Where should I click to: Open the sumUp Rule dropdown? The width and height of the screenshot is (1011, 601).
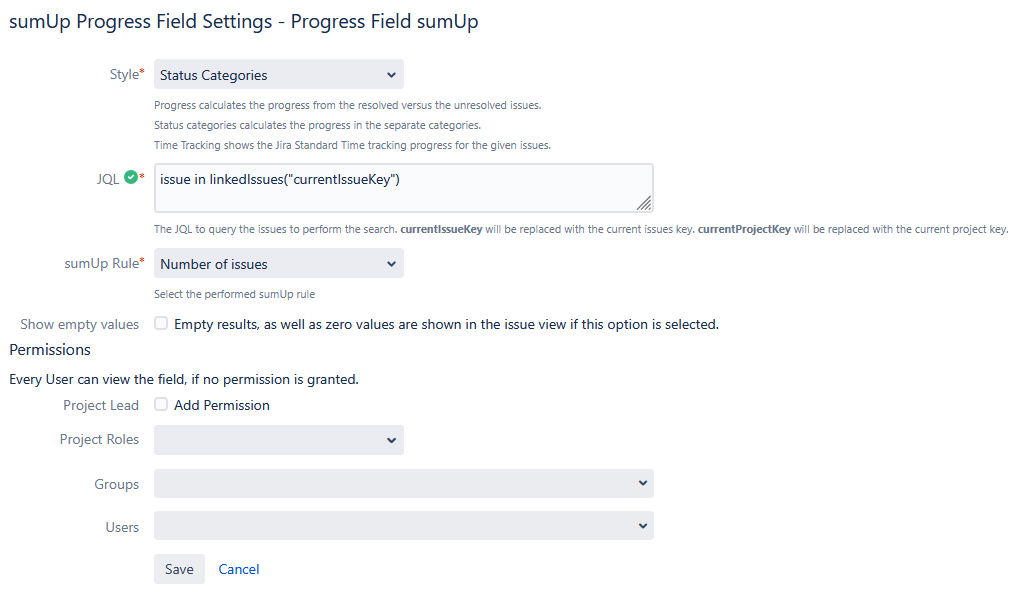tap(278, 264)
